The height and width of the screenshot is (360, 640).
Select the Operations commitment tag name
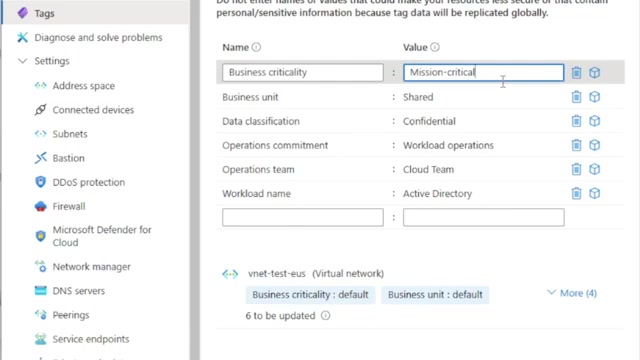pyautogui.click(x=275, y=145)
